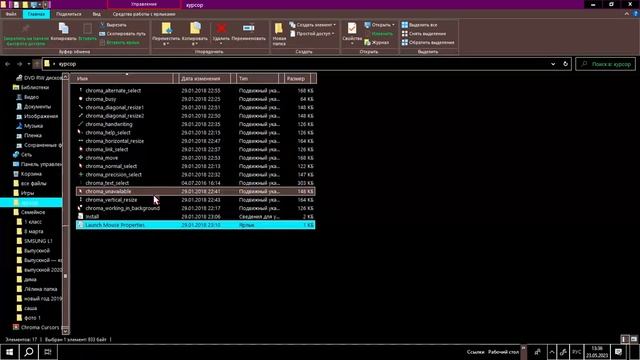
Task: Select Launch Mouse Properties shortcut
Action: [x=196, y=225]
